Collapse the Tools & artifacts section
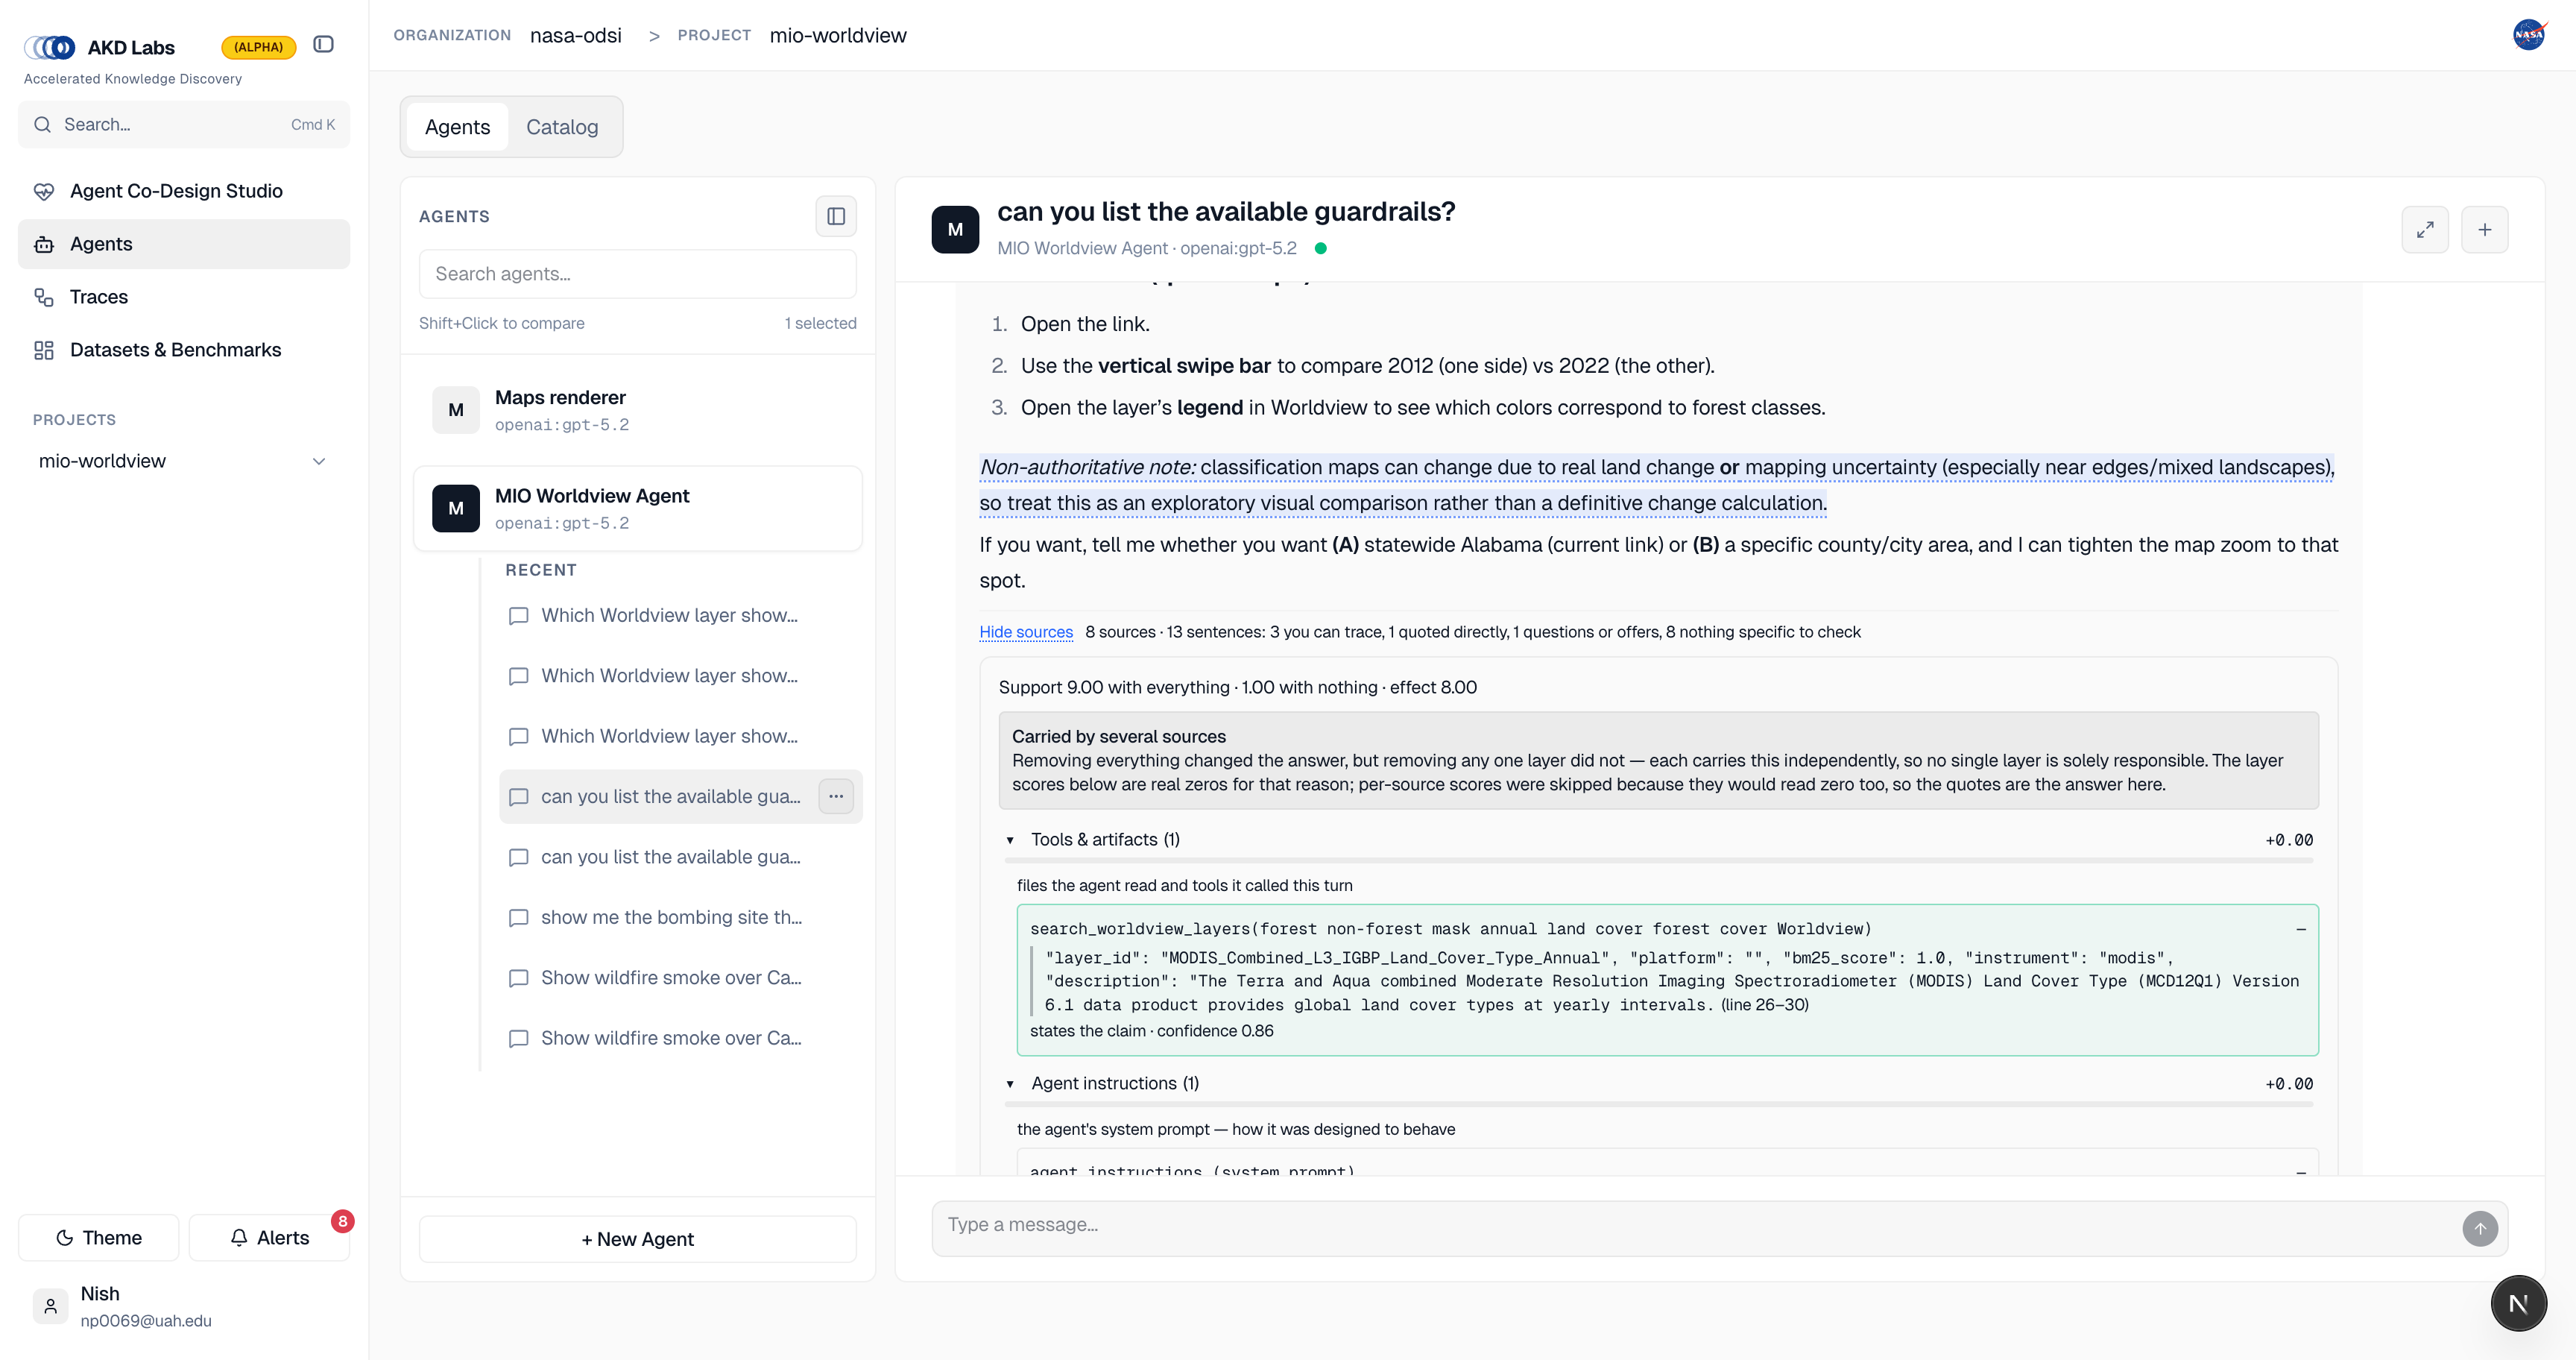The width and height of the screenshot is (2576, 1360). tap(1010, 840)
